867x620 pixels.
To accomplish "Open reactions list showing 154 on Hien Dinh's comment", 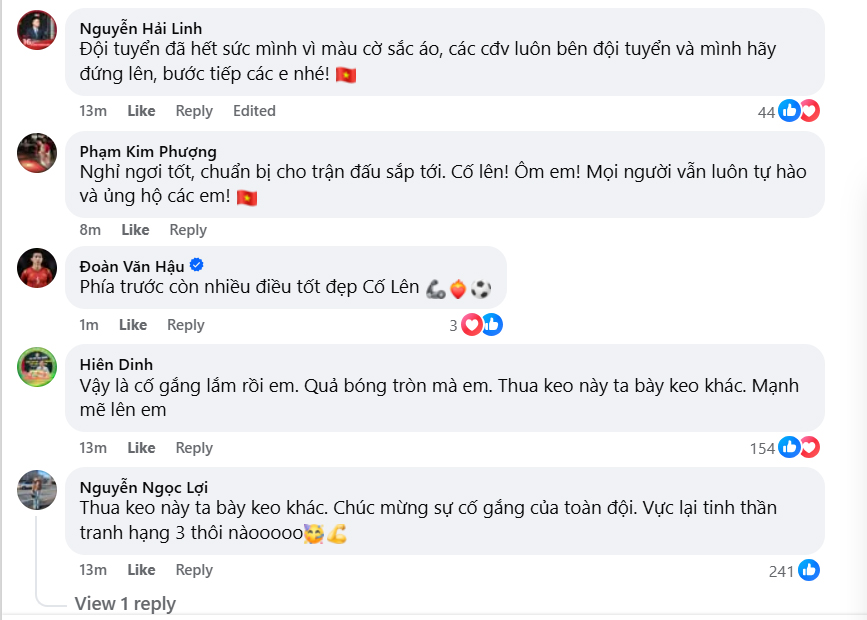I will pos(765,448).
